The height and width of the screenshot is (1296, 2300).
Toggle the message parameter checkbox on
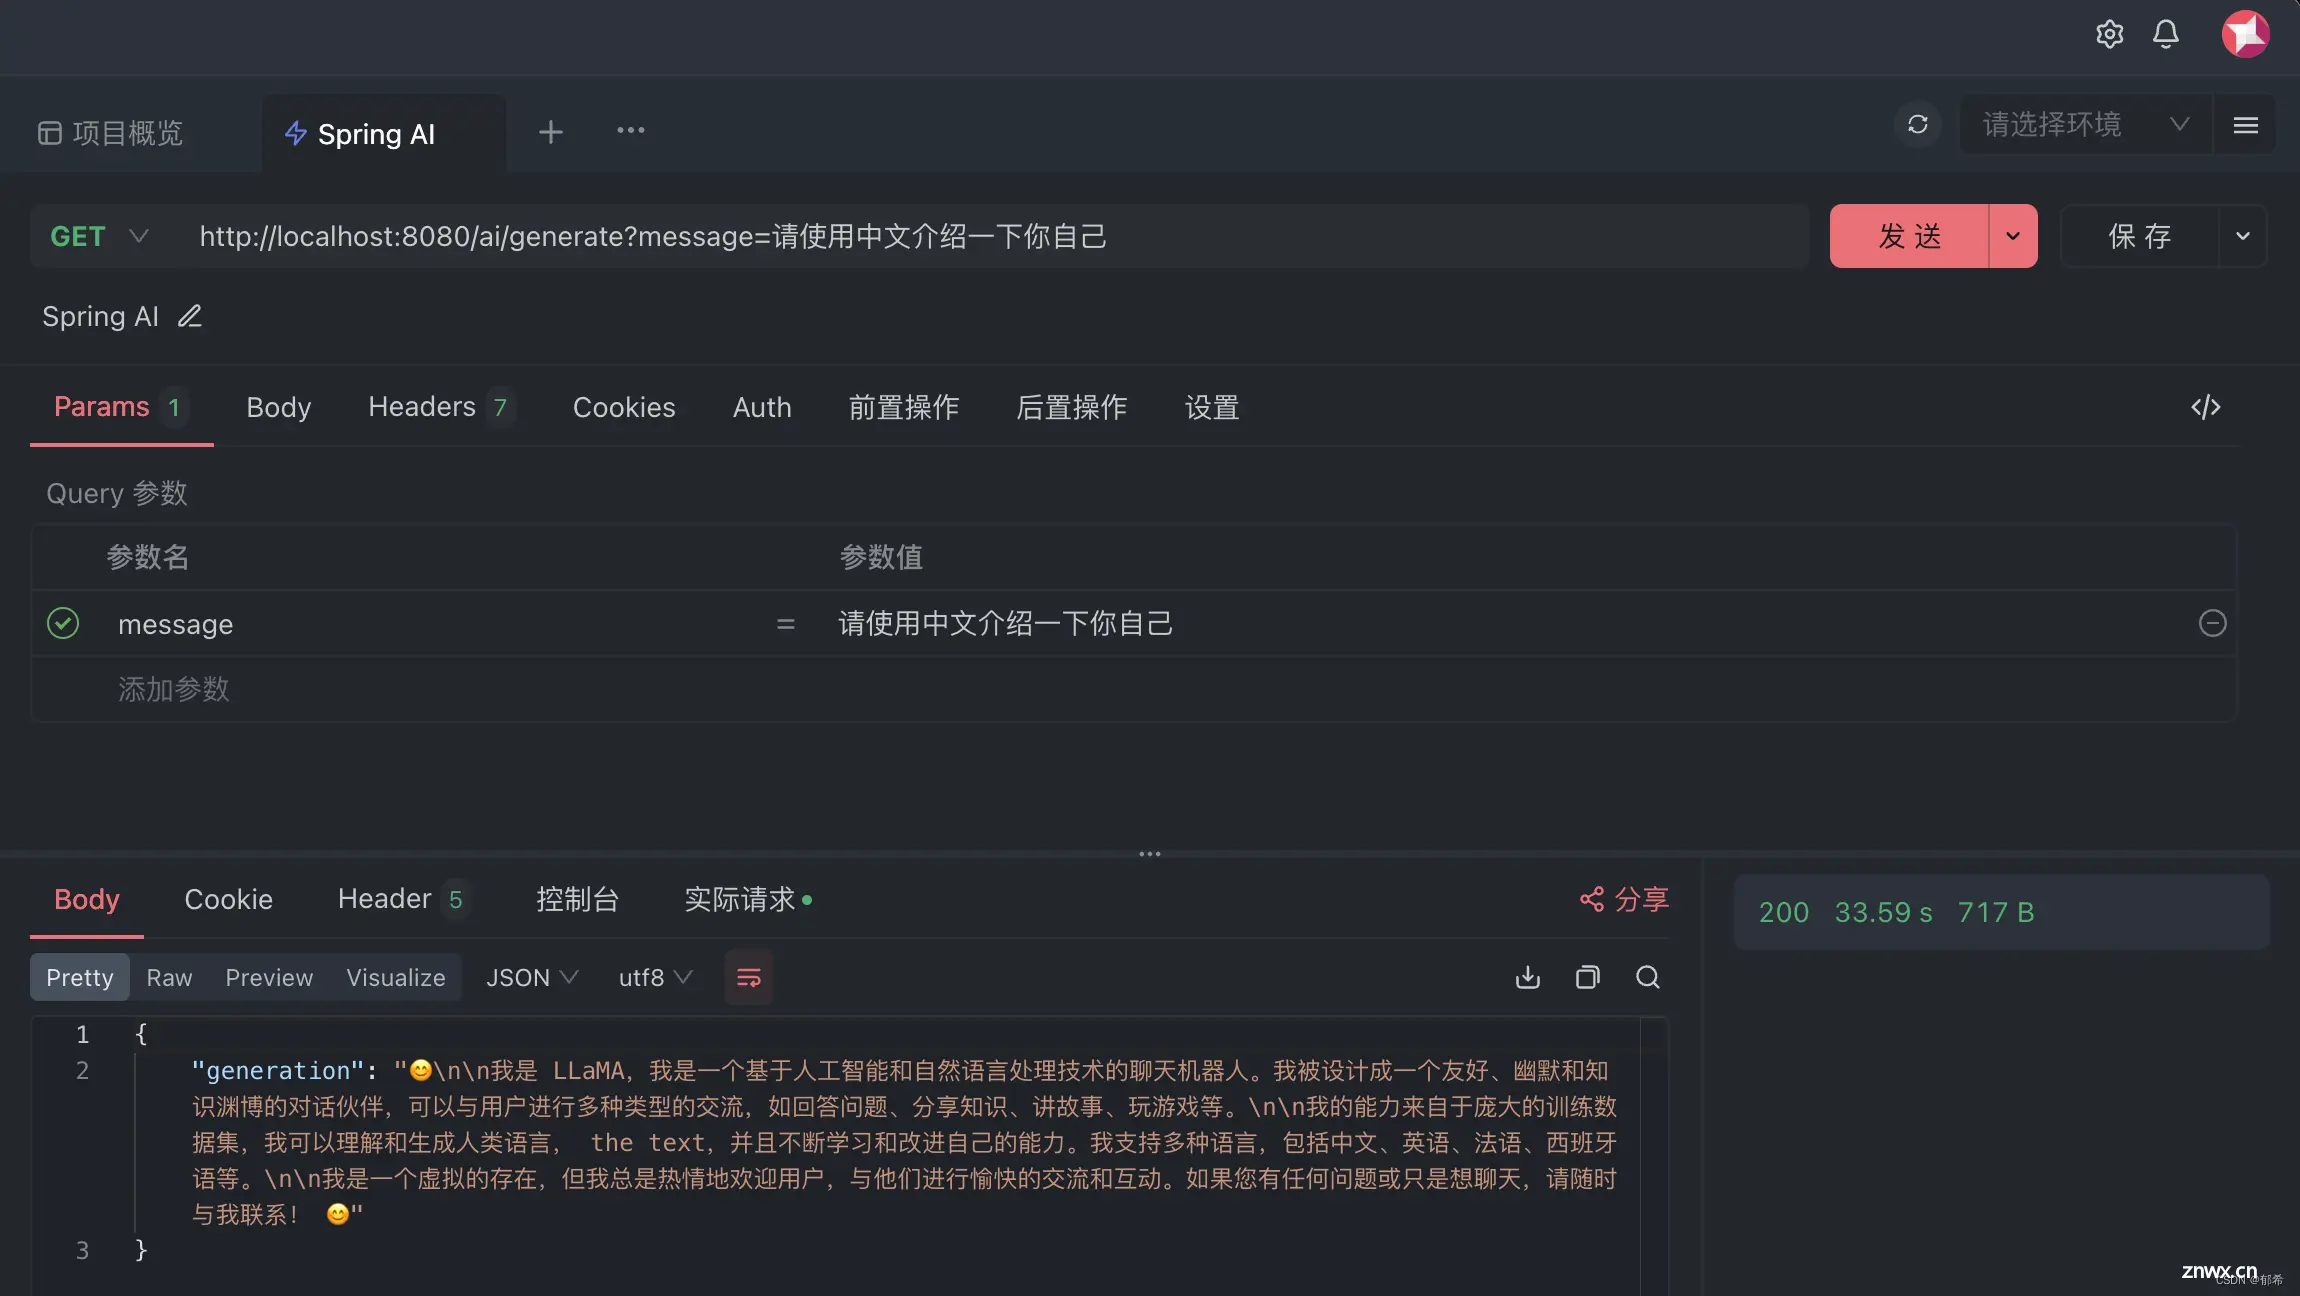[62, 623]
